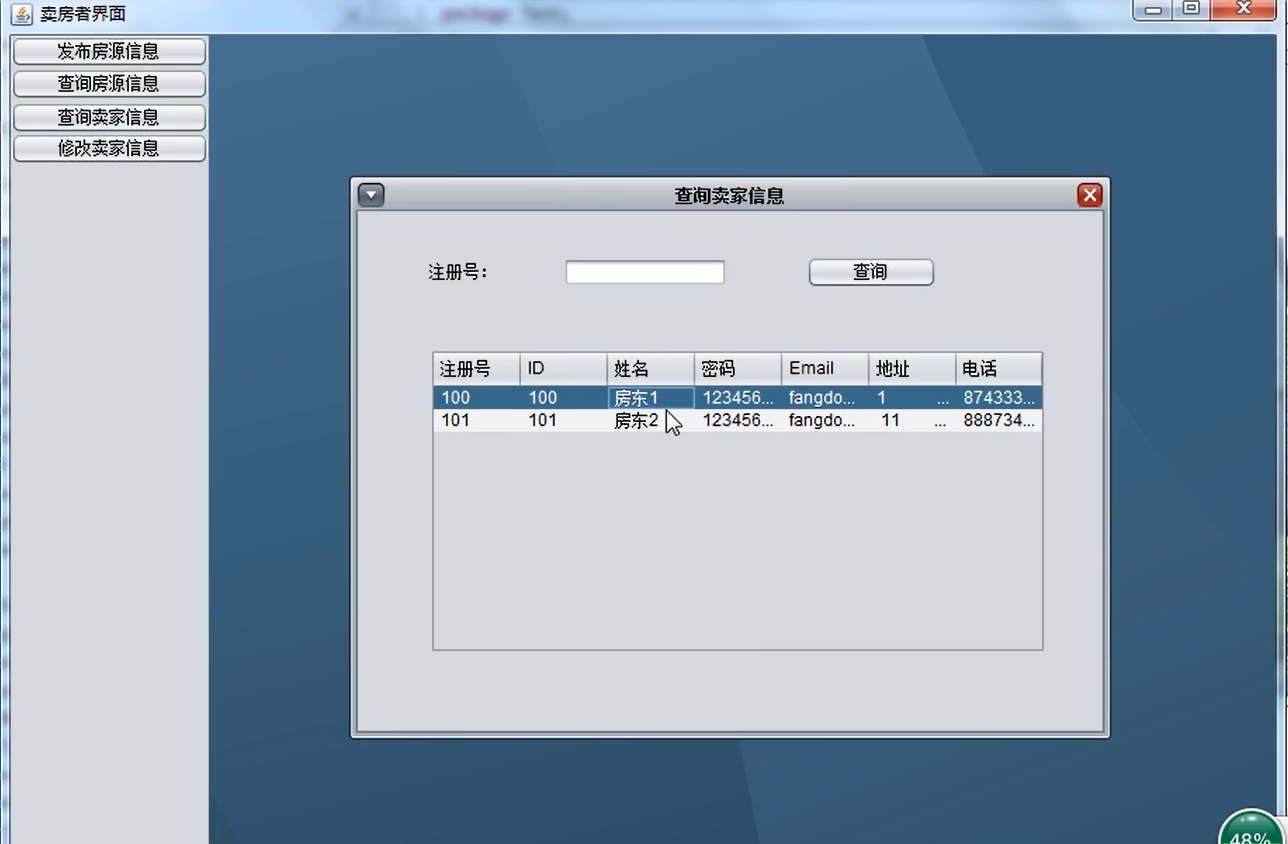Click phone cell 888734... in second row

coord(999,421)
